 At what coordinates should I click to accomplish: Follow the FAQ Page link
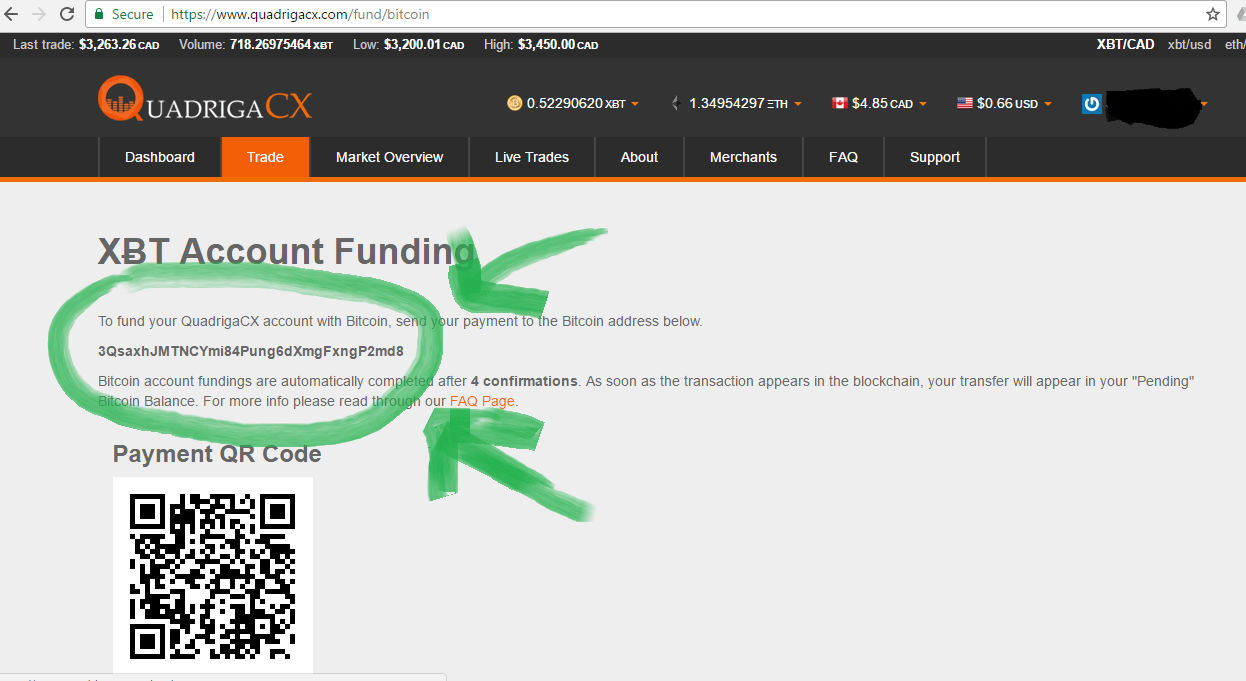(482, 401)
